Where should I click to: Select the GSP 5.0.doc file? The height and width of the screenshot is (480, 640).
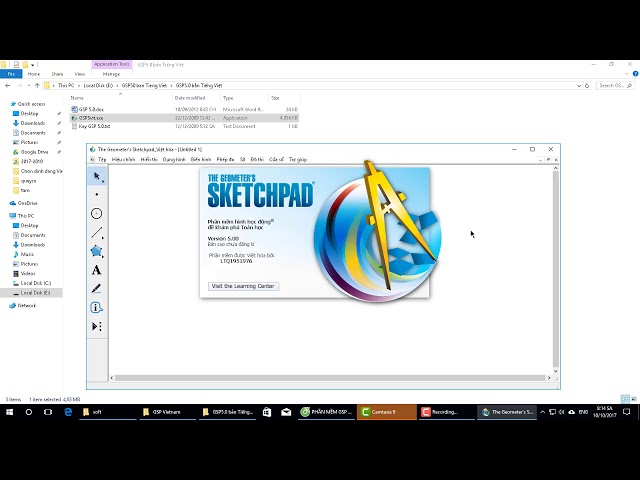pyautogui.click(x=91, y=109)
